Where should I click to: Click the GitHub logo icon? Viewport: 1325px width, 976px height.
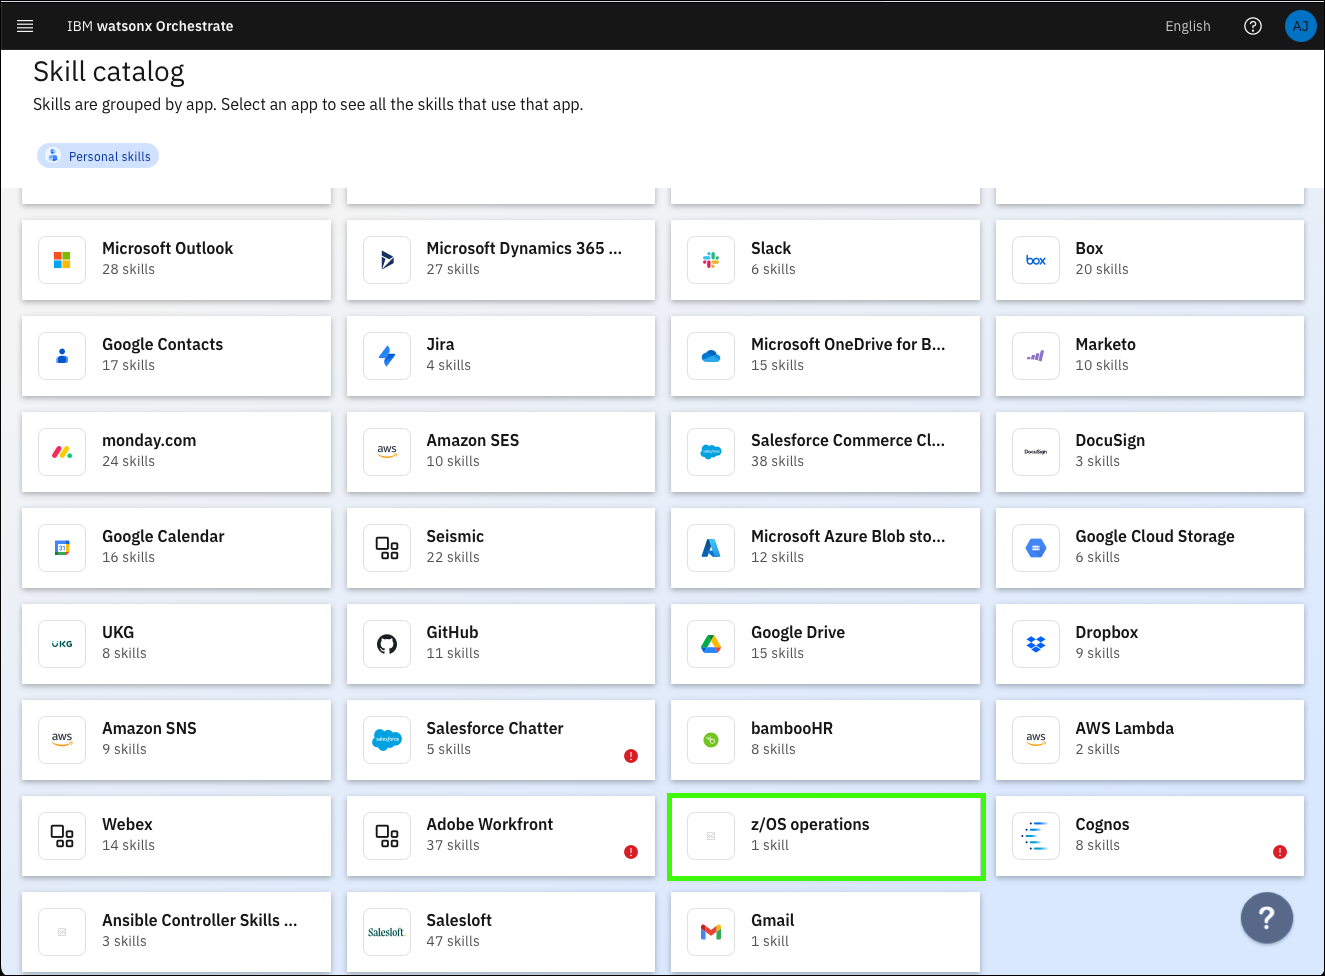tap(387, 644)
